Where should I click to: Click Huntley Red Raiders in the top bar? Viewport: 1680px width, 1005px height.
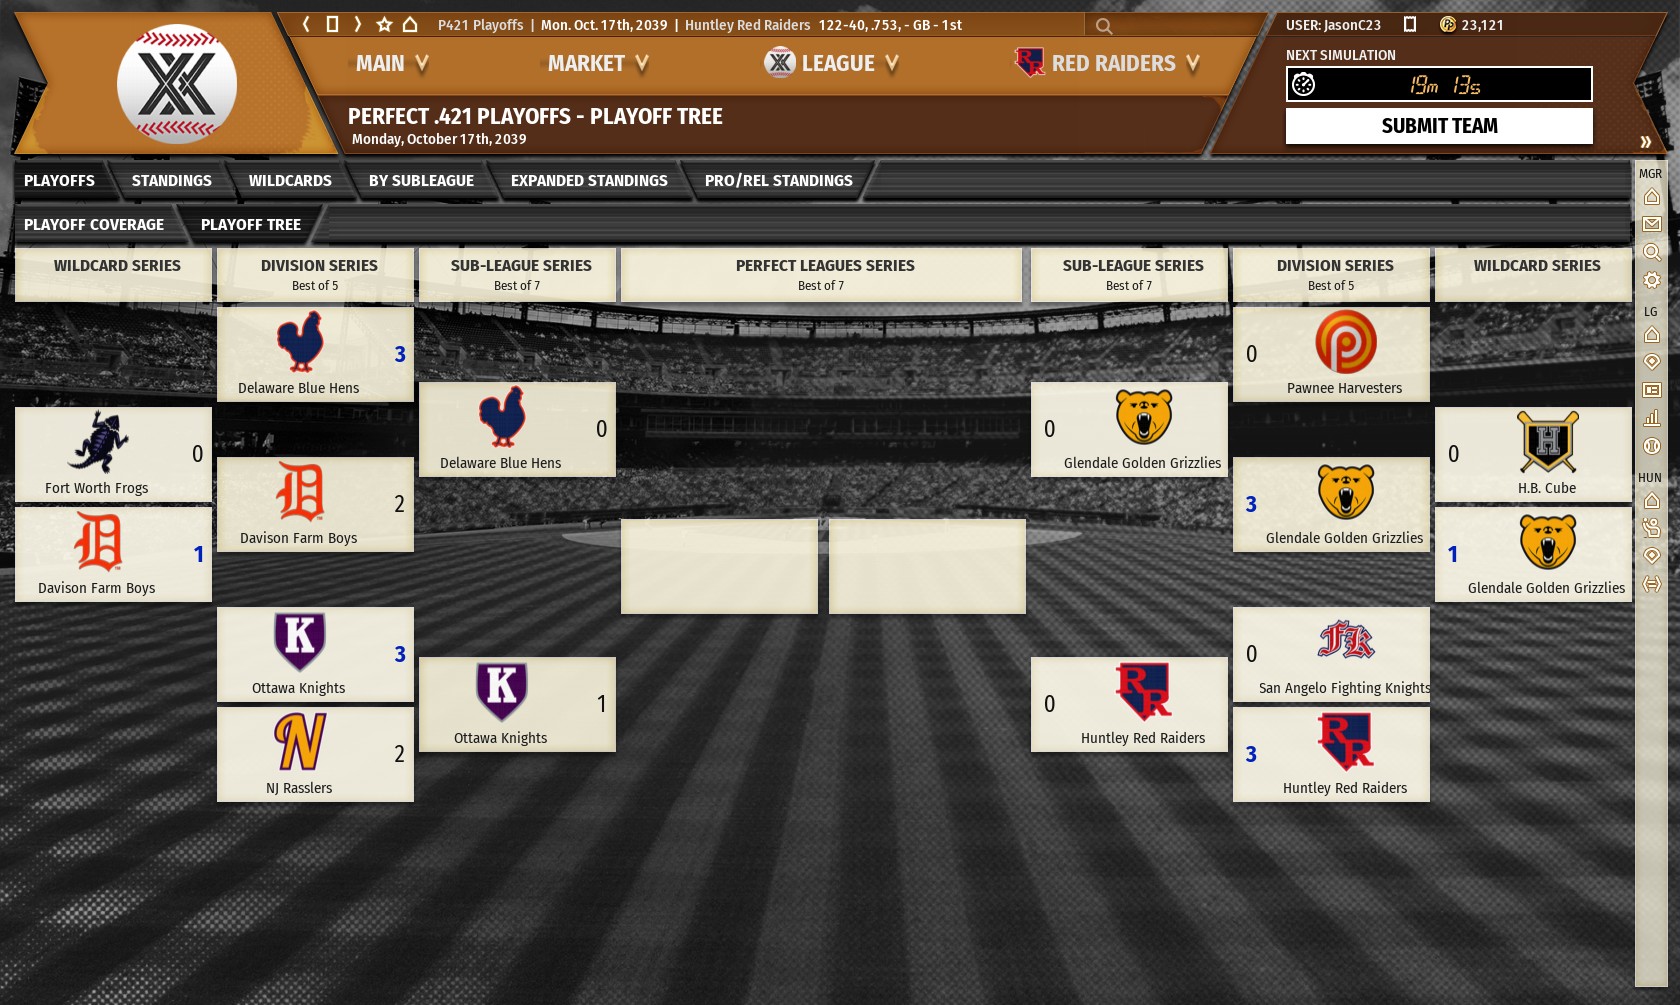[x=748, y=25]
